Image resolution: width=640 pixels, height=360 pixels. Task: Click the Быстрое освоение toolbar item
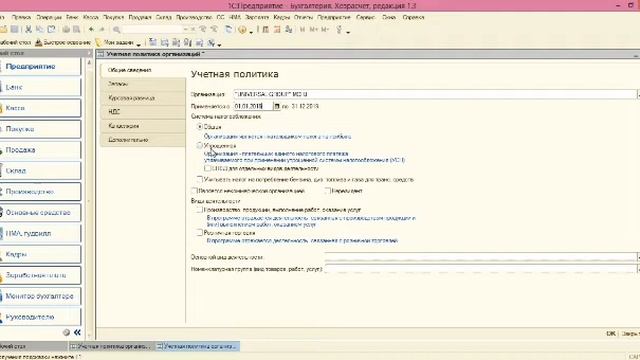tap(63, 42)
